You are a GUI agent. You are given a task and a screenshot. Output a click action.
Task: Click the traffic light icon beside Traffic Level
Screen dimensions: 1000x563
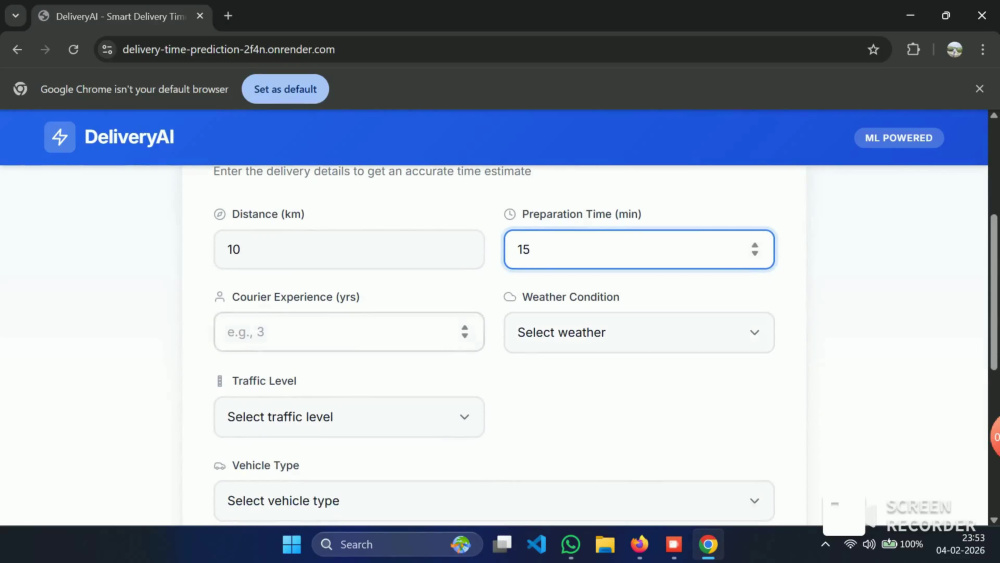[x=219, y=381]
